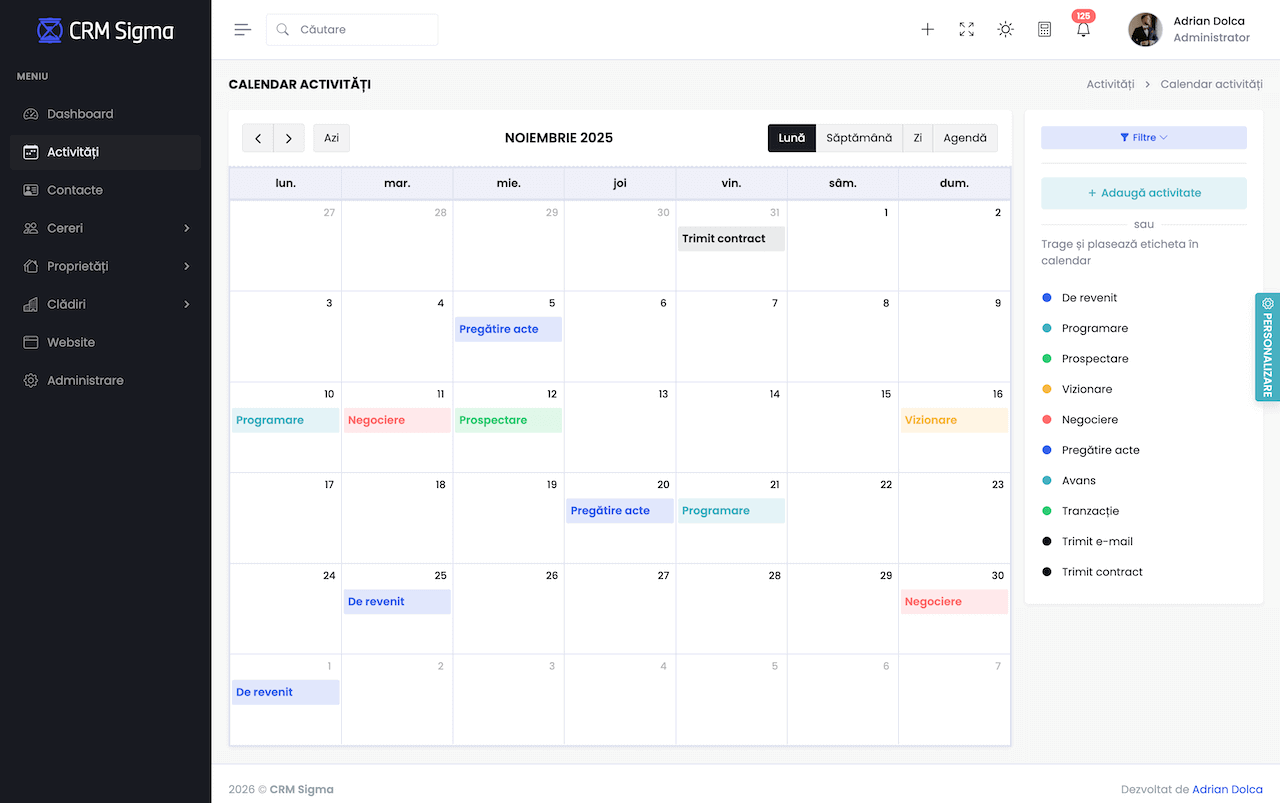Screen dimensions: 1280x803
Task: Collapse the sidebar with the hamburger toggle
Action: click(x=242, y=29)
